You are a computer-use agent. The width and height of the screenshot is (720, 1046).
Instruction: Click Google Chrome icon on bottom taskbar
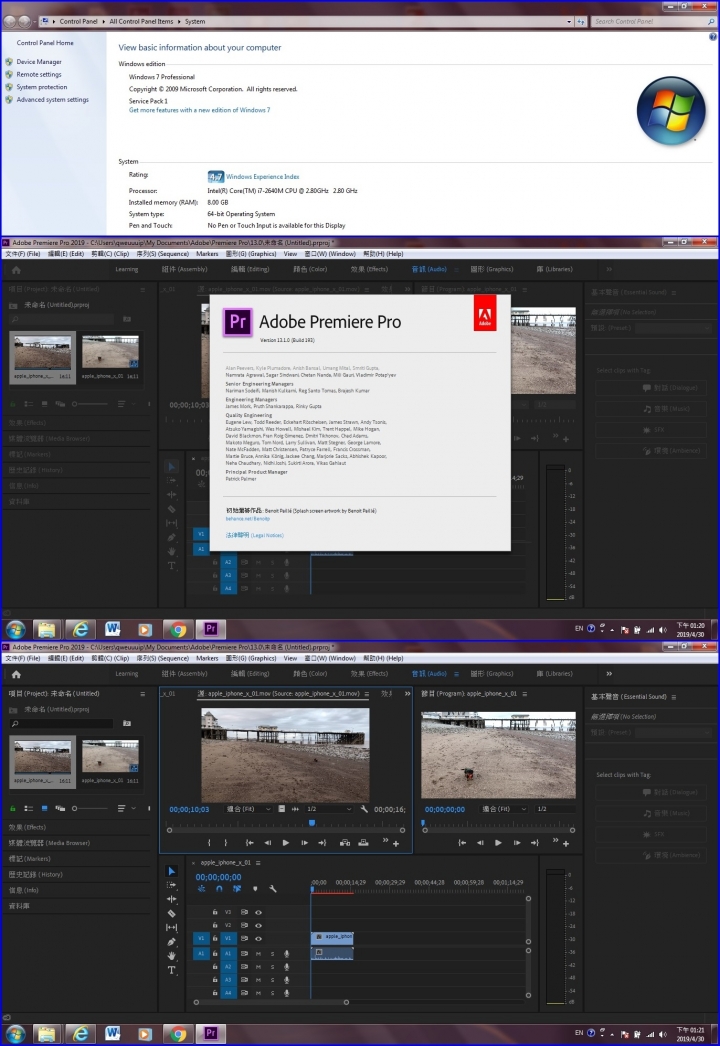pyautogui.click(x=177, y=1034)
